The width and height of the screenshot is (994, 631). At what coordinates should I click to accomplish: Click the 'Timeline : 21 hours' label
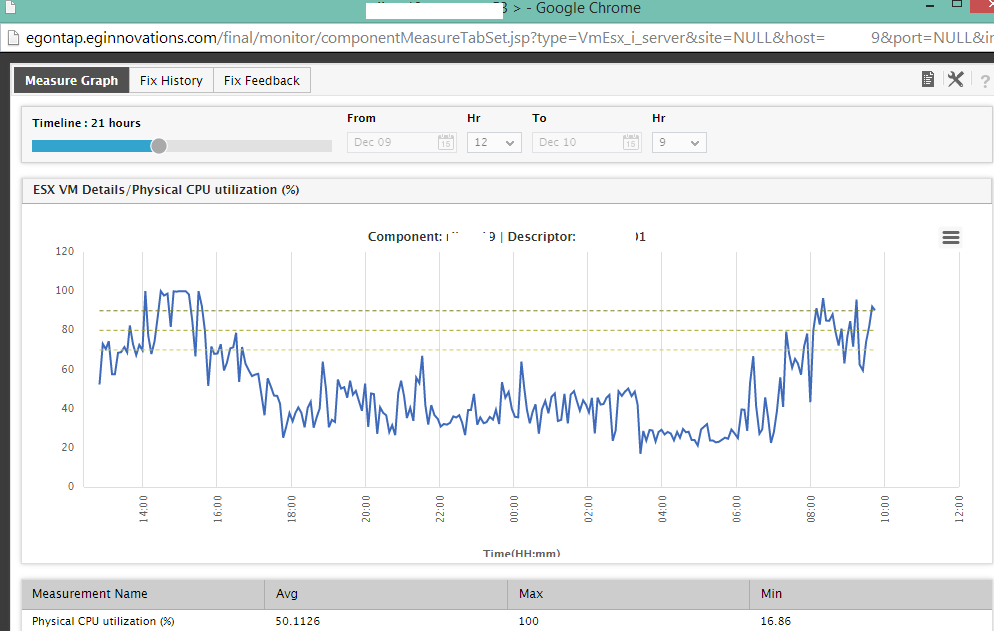[x=87, y=123]
